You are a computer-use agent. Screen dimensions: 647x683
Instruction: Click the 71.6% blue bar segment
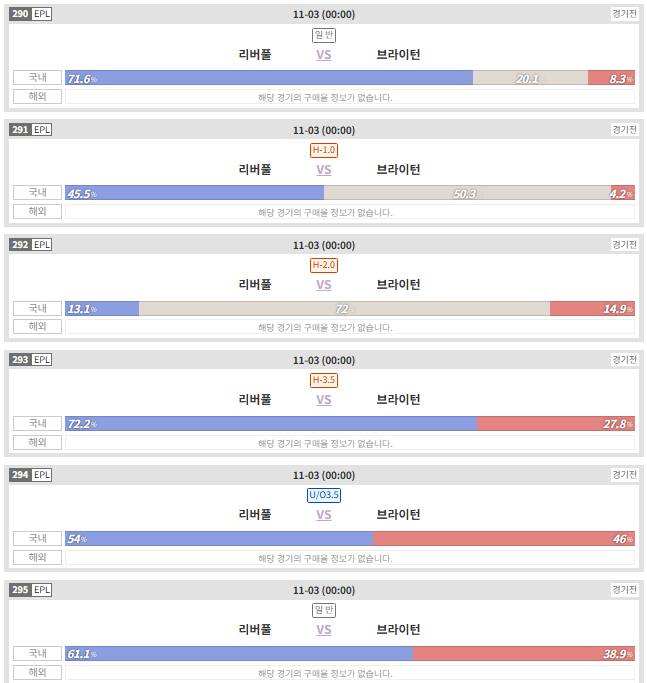click(x=269, y=78)
